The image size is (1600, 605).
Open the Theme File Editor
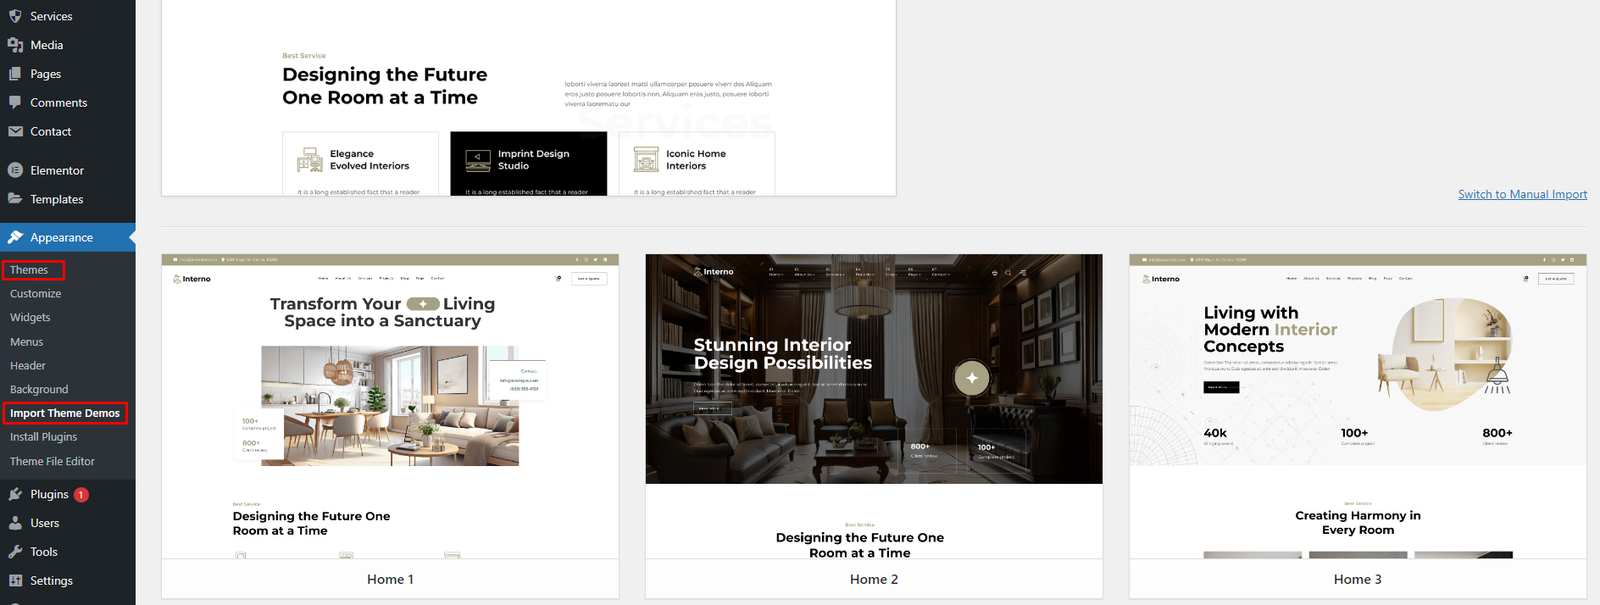(x=52, y=461)
